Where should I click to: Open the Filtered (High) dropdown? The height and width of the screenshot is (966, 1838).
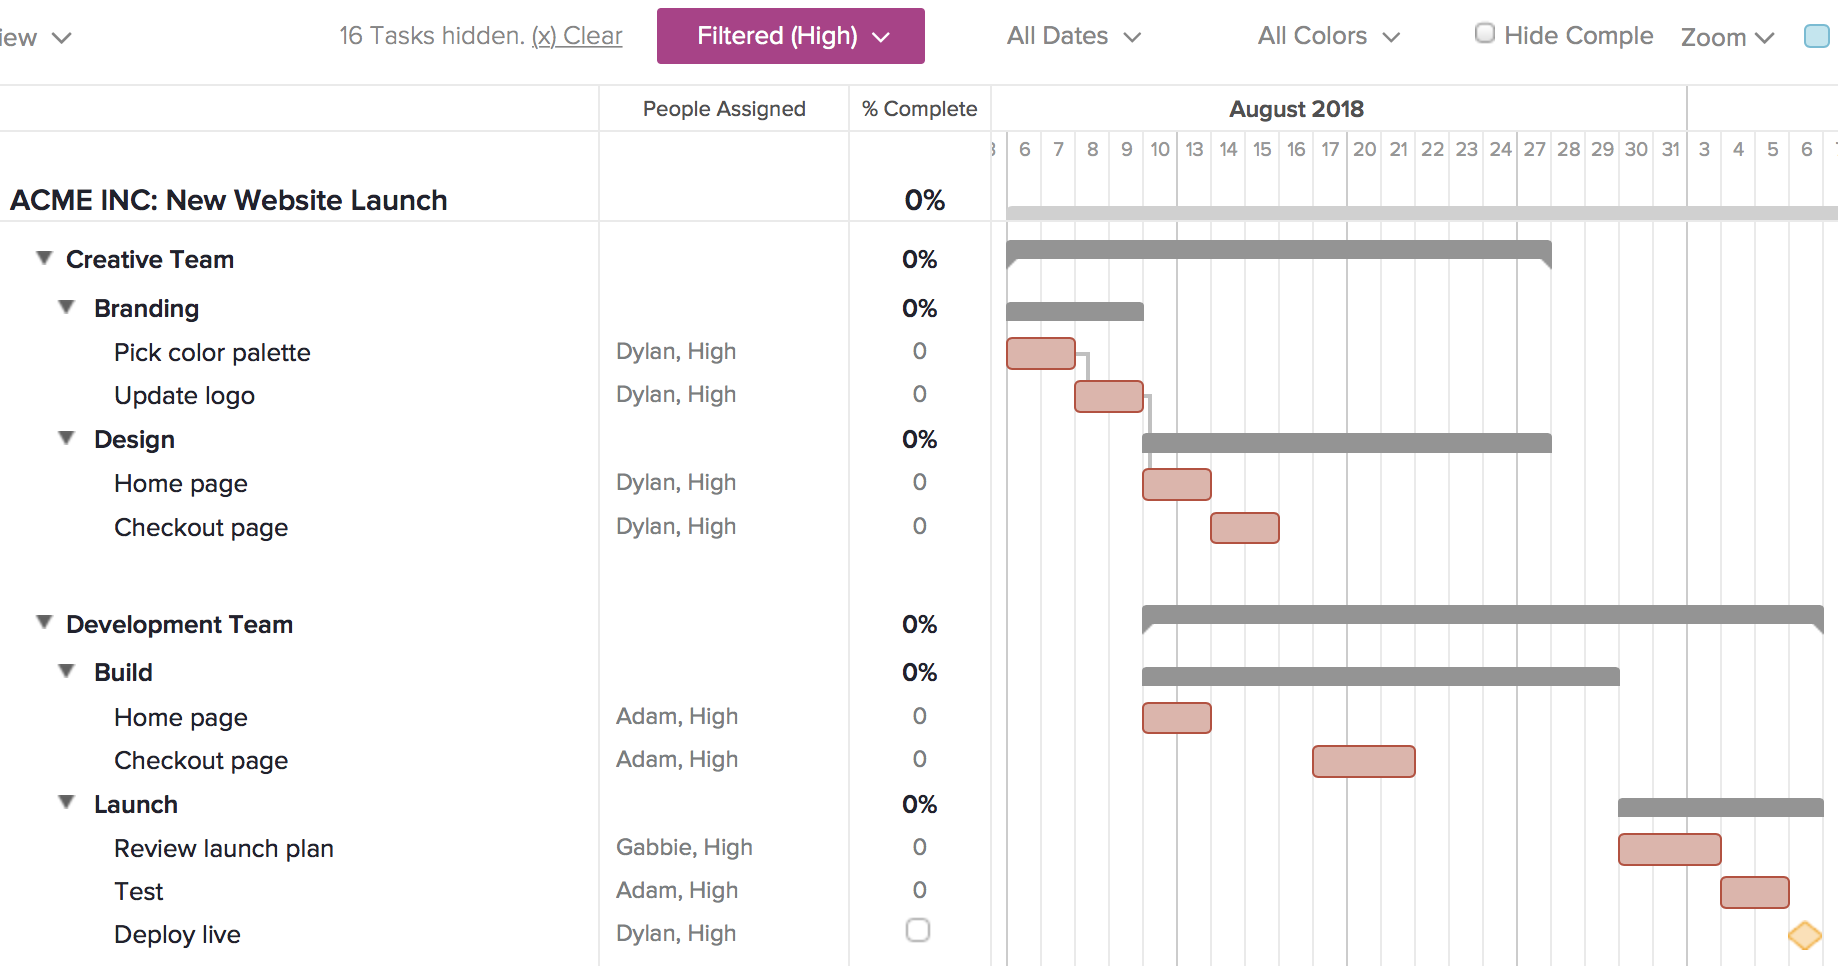(789, 35)
